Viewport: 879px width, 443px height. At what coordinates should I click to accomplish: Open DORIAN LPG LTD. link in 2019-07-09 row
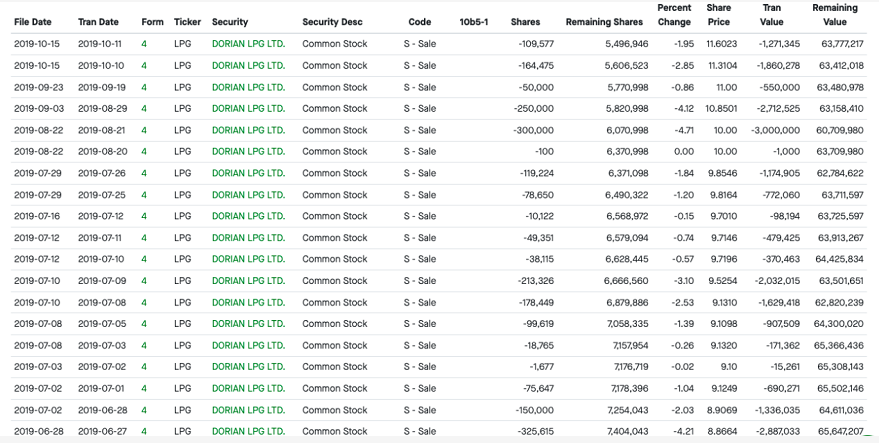pyautogui.click(x=248, y=281)
